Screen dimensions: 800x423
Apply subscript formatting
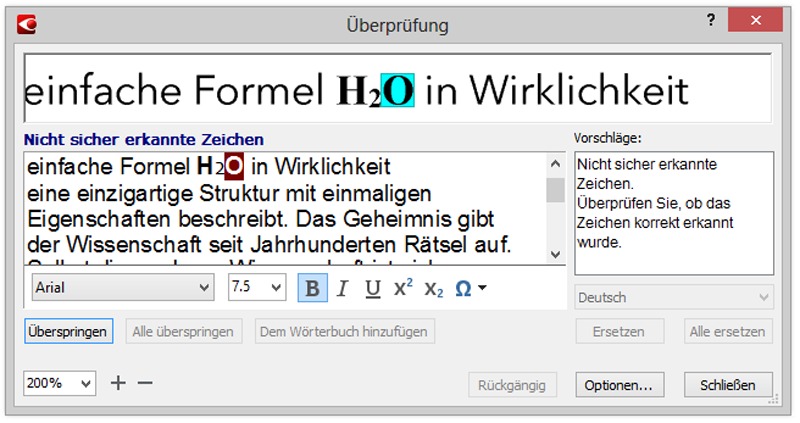(x=433, y=288)
